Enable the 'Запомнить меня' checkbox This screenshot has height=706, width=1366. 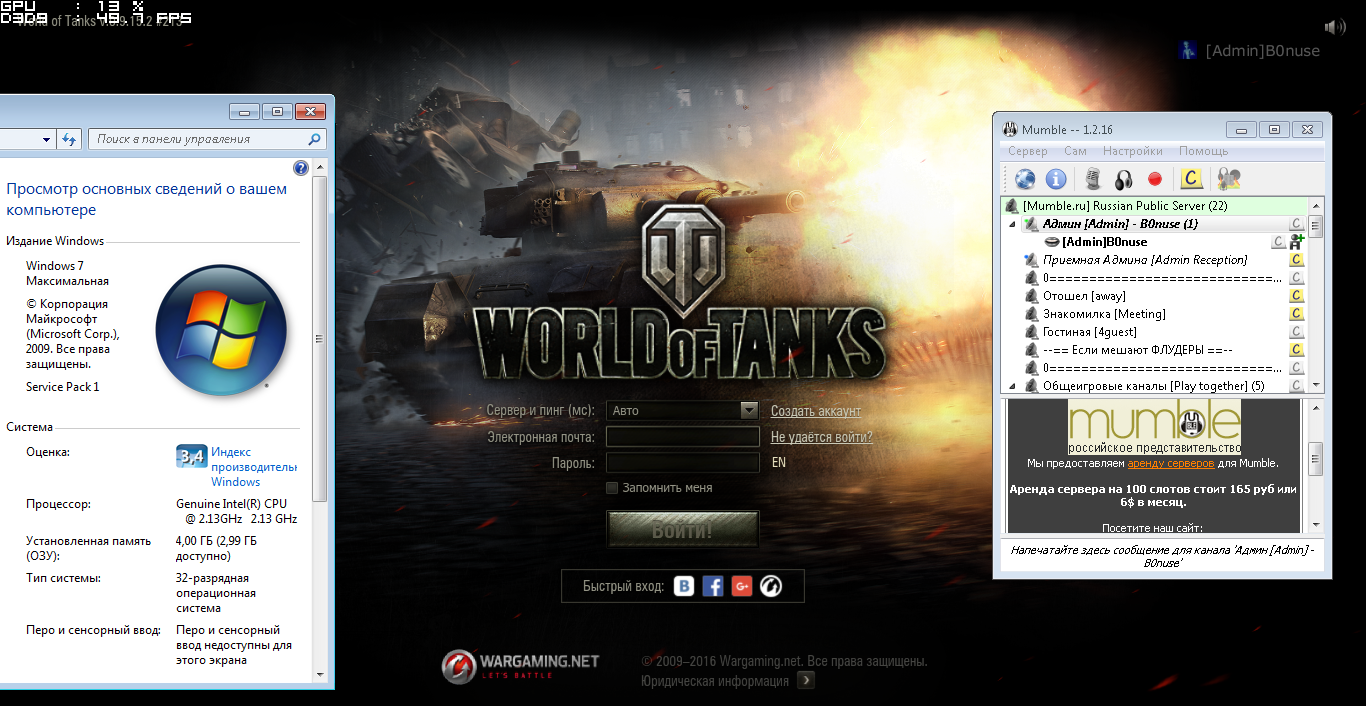pos(612,488)
